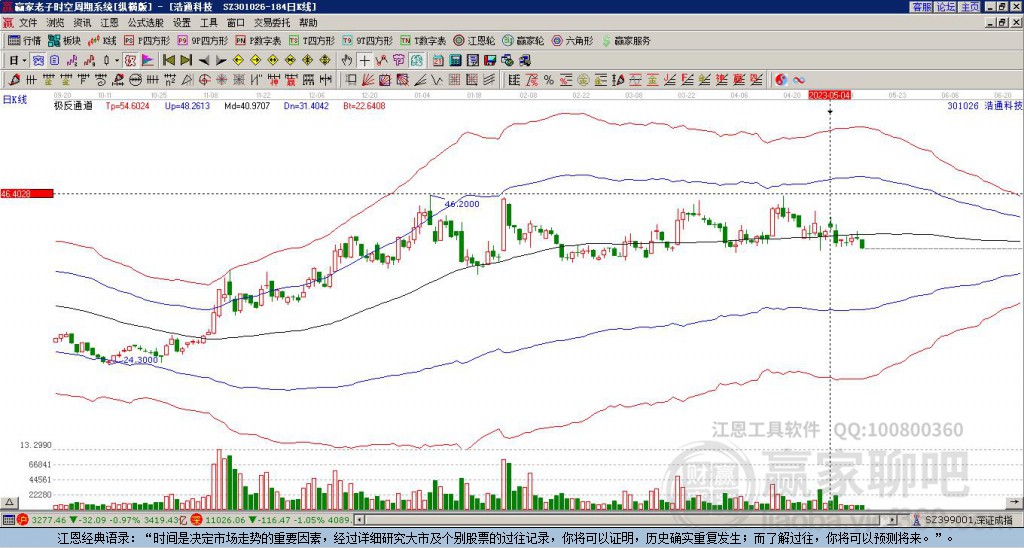The width and height of the screenshot is (1024, 548).
Task: Open the 文件 menu
Action: point(28,23)
